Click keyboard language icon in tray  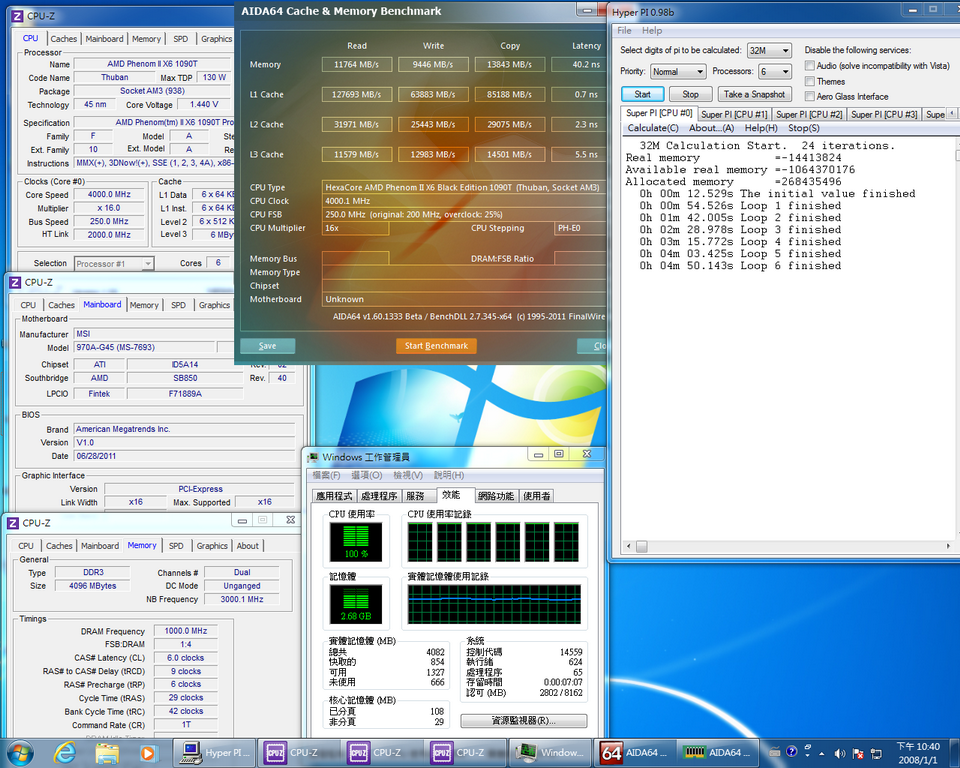774,752
